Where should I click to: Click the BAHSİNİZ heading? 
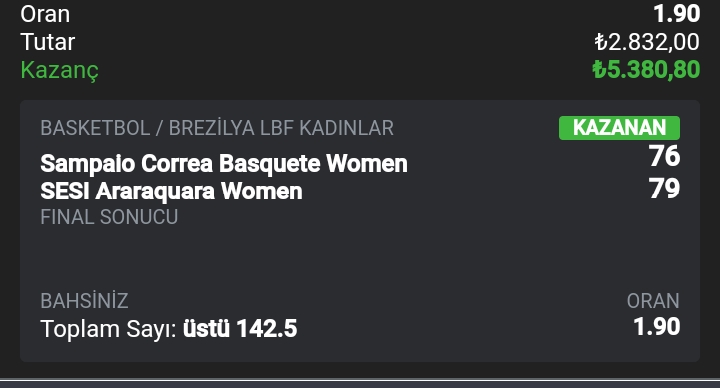tap(84, 301)
